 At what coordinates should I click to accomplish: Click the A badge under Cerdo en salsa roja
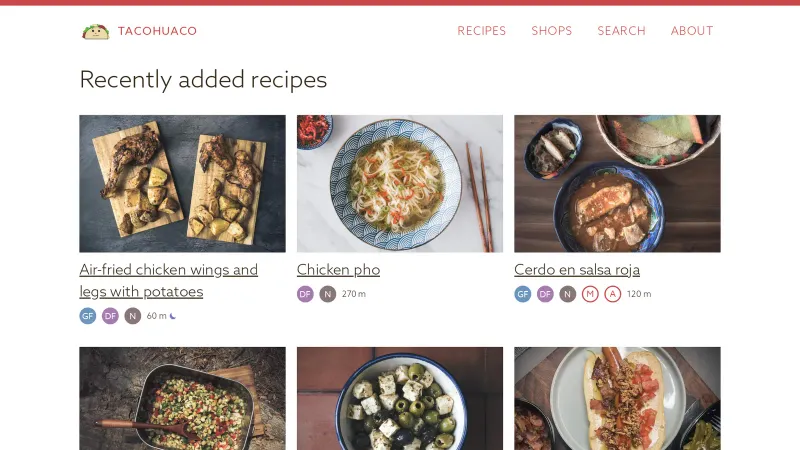click(613, 294)
